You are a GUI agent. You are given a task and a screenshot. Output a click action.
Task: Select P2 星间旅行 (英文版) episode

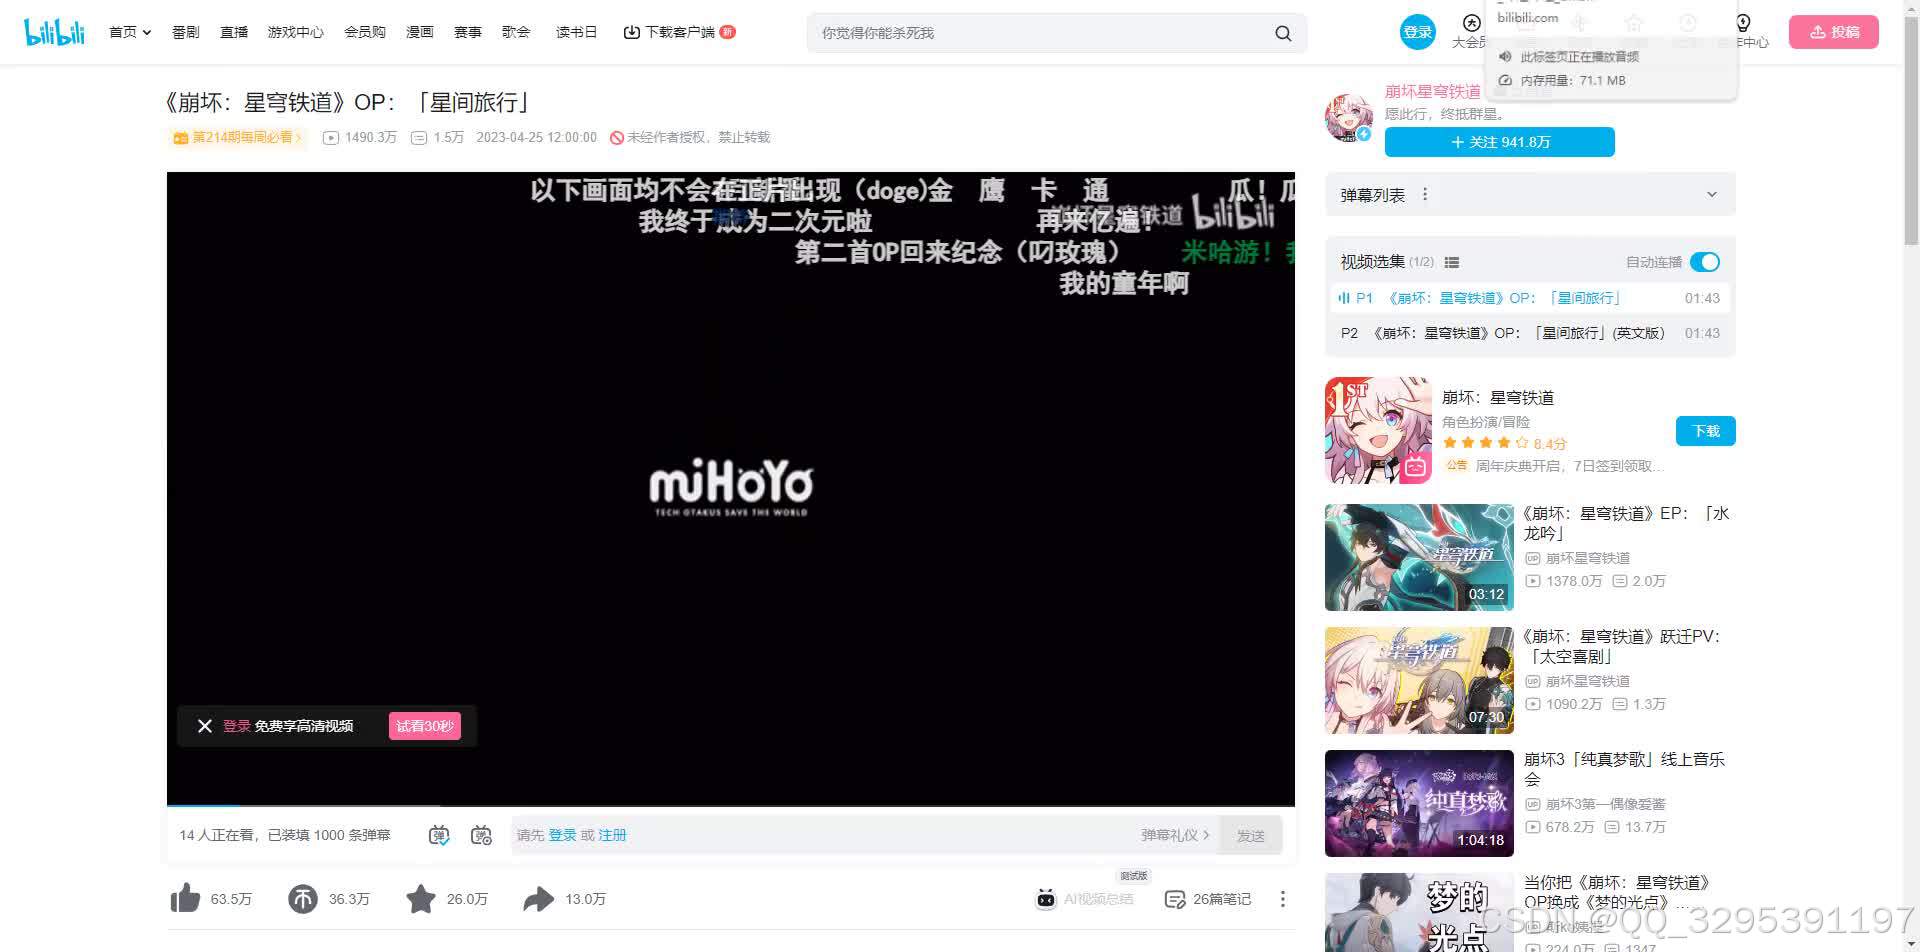(1530, 333)
